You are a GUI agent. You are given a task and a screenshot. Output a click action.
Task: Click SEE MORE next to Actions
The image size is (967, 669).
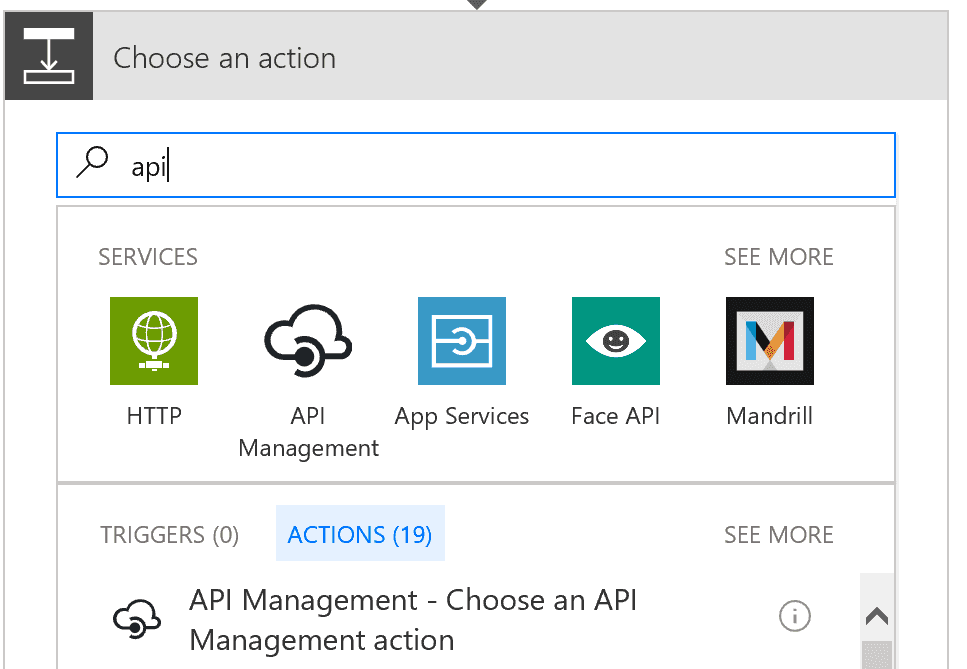pos(778,535)
